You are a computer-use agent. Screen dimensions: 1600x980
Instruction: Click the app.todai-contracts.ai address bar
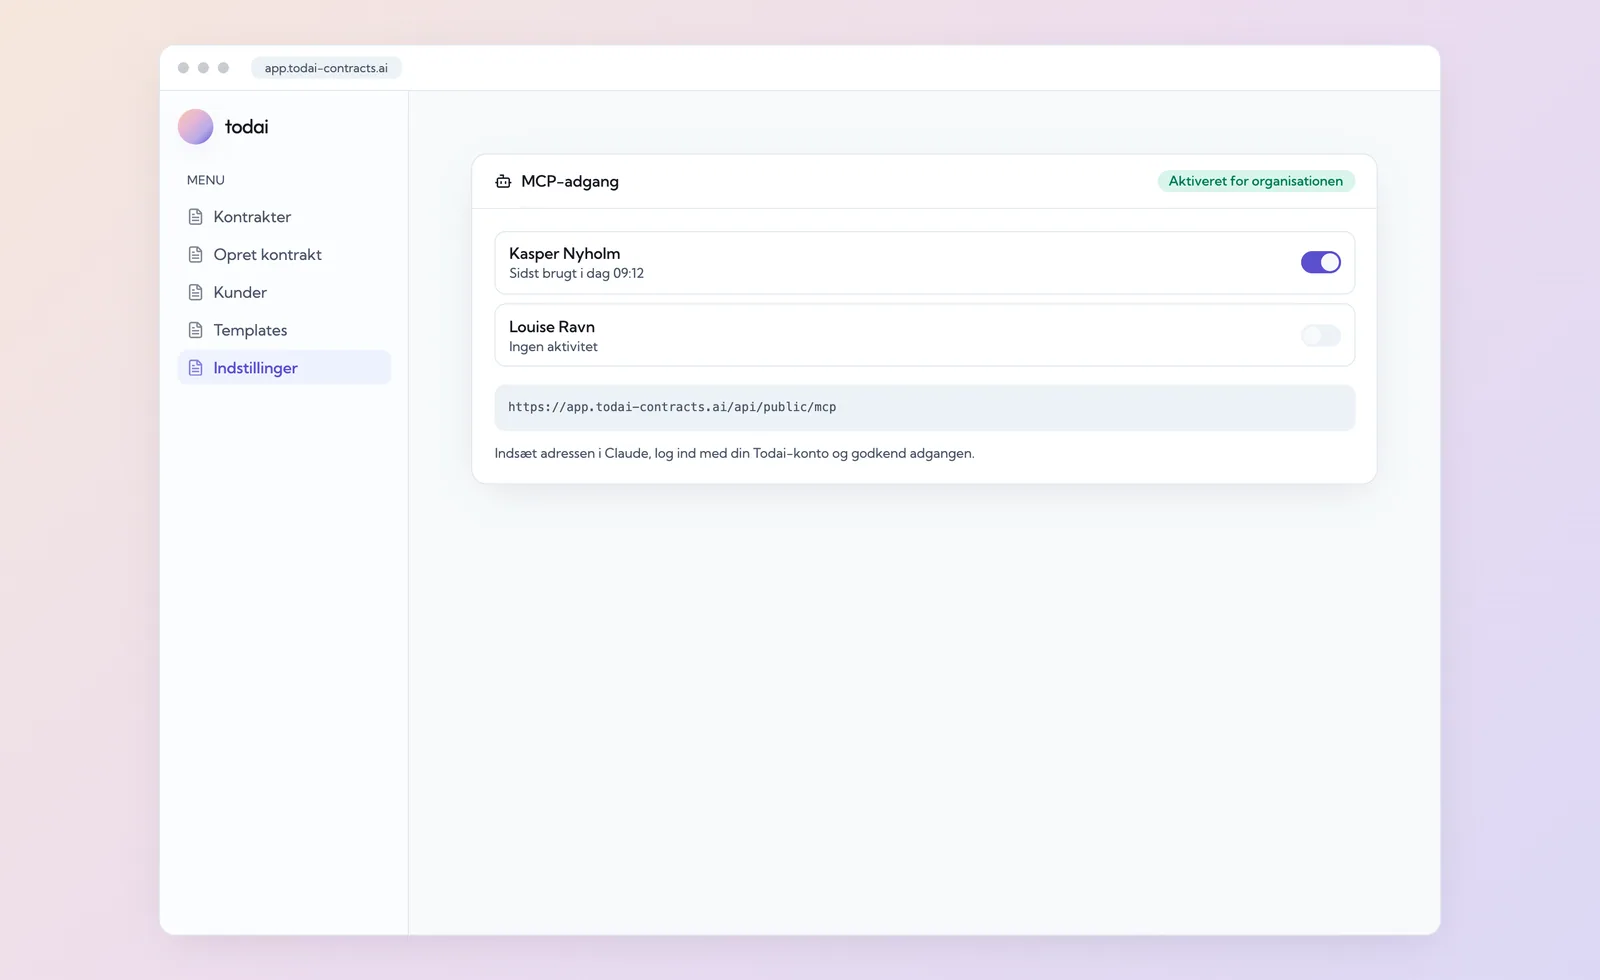[326, 68]
